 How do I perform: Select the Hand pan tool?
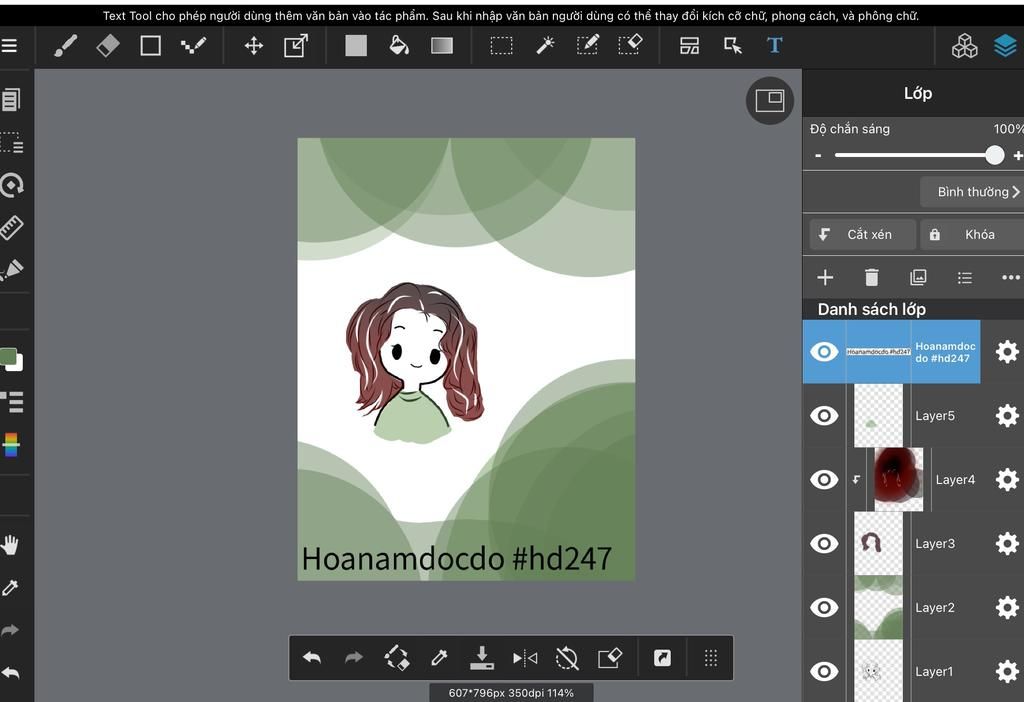tap(10, 545)
